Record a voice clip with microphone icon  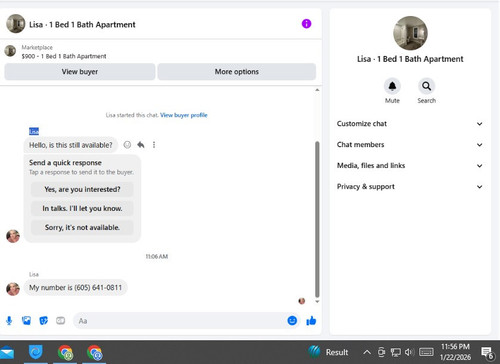(x=9, y=321)
